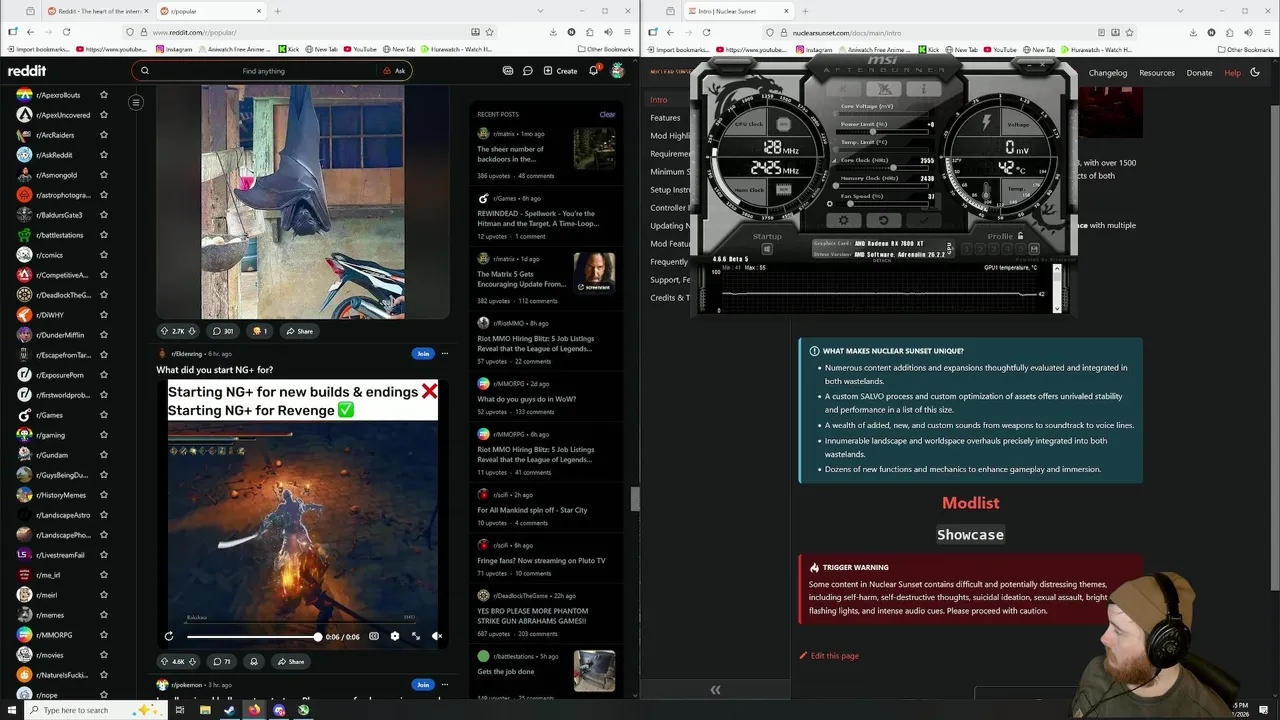The height and width of the screenshot is (720, 1280).
Task: Star r/Gundam in the sidebar
Action: pos(104,455)
